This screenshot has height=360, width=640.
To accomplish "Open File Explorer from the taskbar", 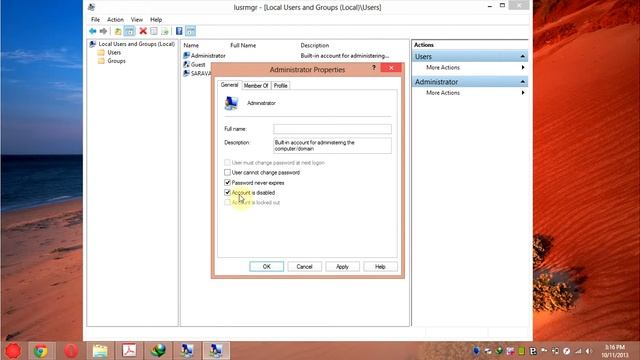I will pyautogui.click(x=100, y=351).
